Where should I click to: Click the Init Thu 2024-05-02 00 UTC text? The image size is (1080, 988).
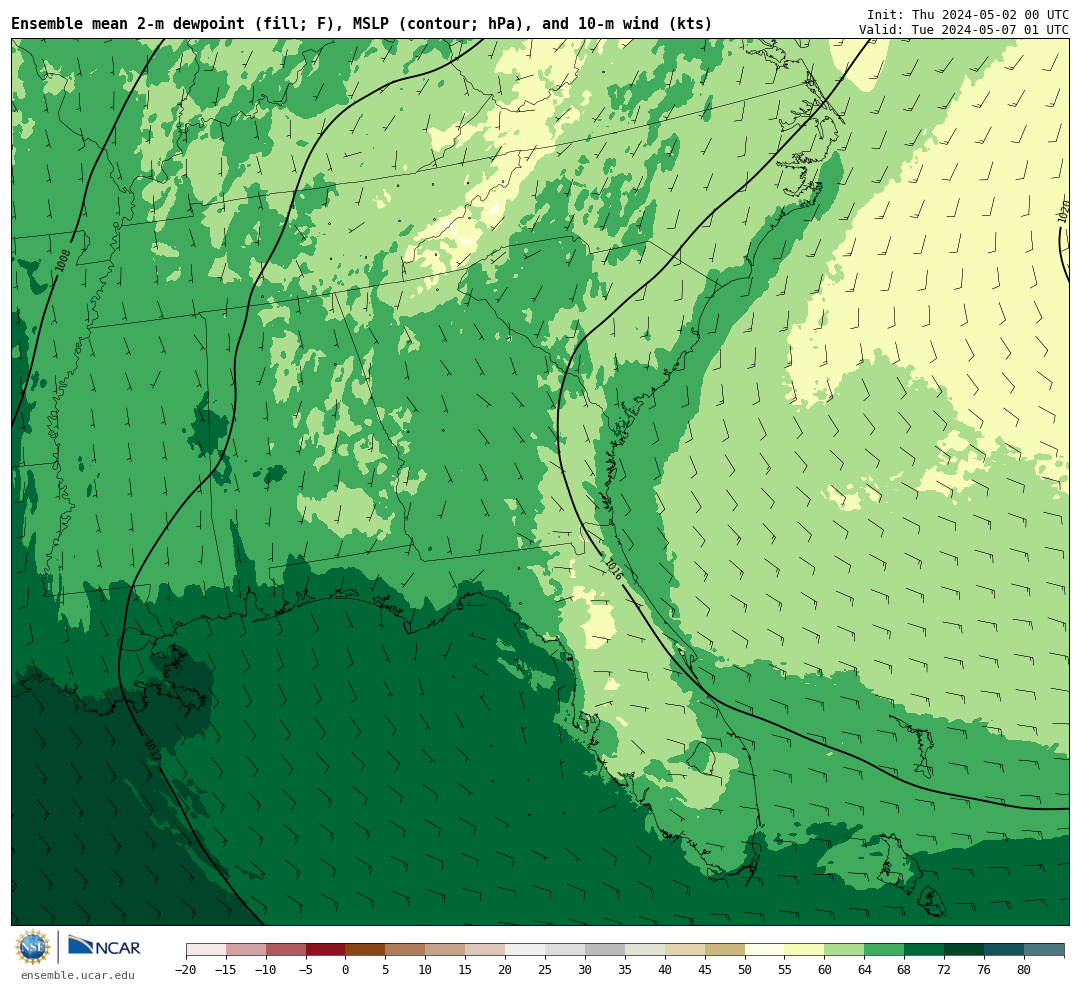(968, 14)
